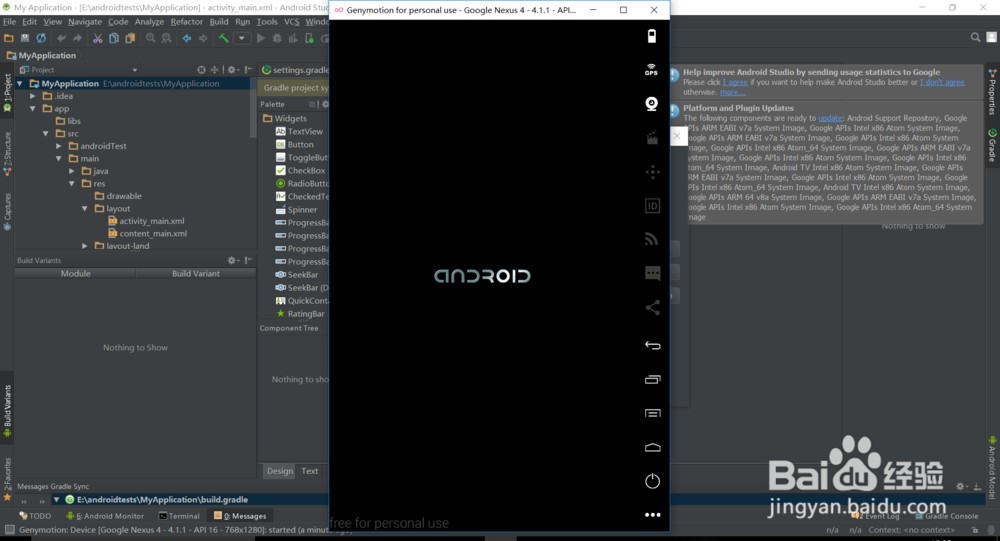Click the Open folder toolbar icon
Screen dimensions: 1000x541
9,38
